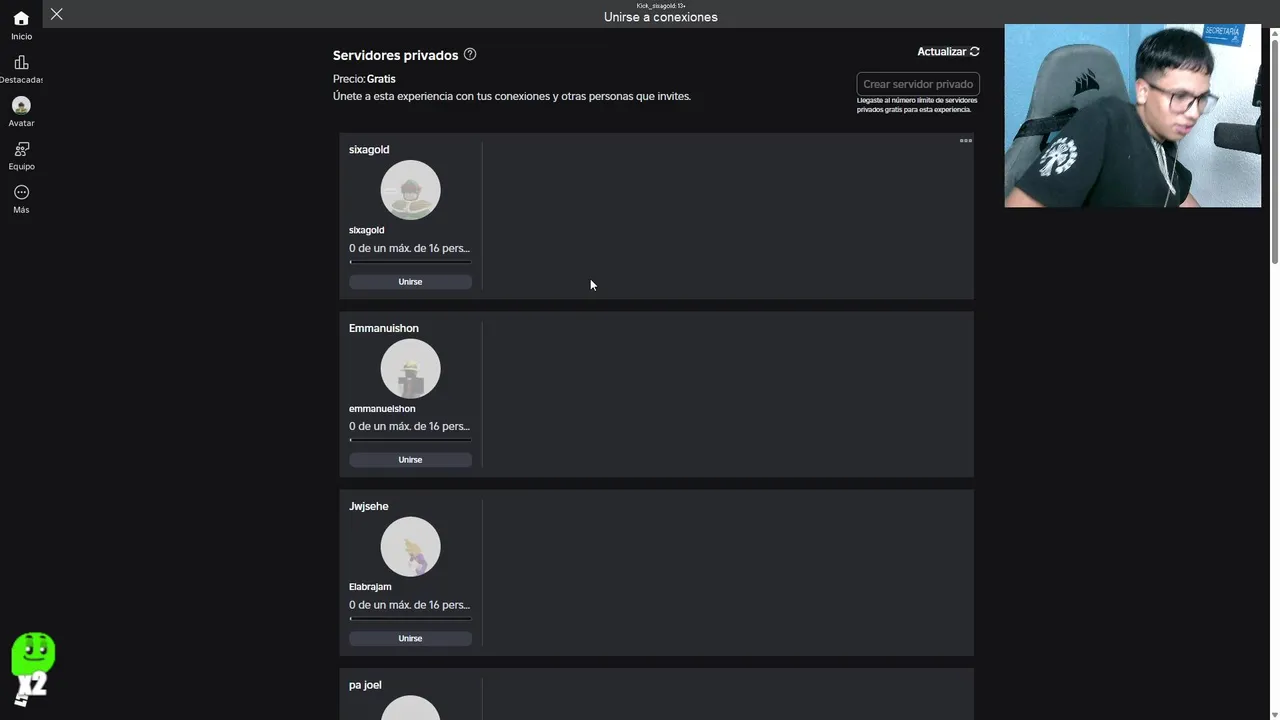Close the Unirse a conexiones dialog
This screenshot has width=1280, height=720.
57,14
